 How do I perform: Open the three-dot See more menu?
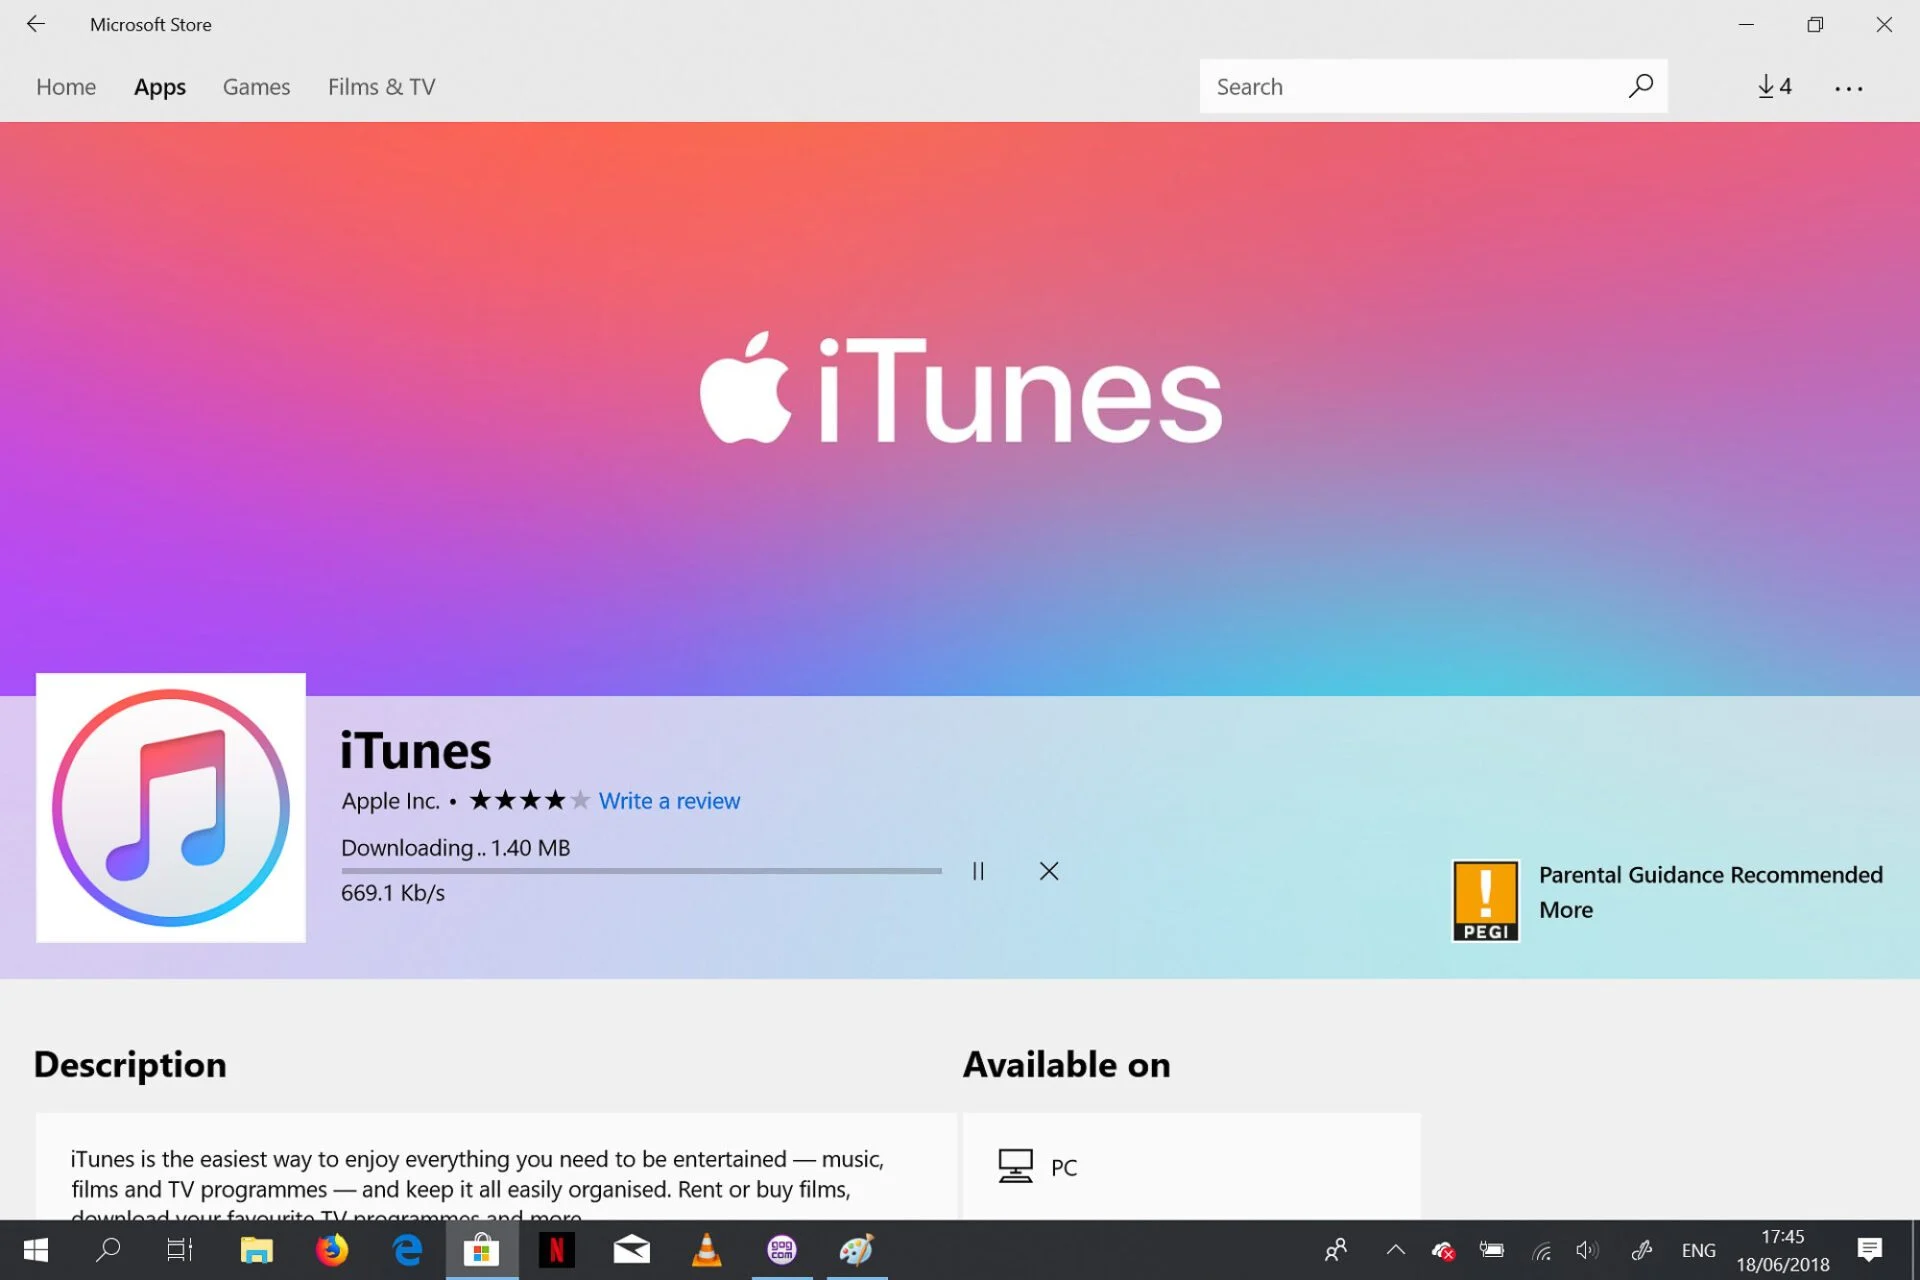1848,88
